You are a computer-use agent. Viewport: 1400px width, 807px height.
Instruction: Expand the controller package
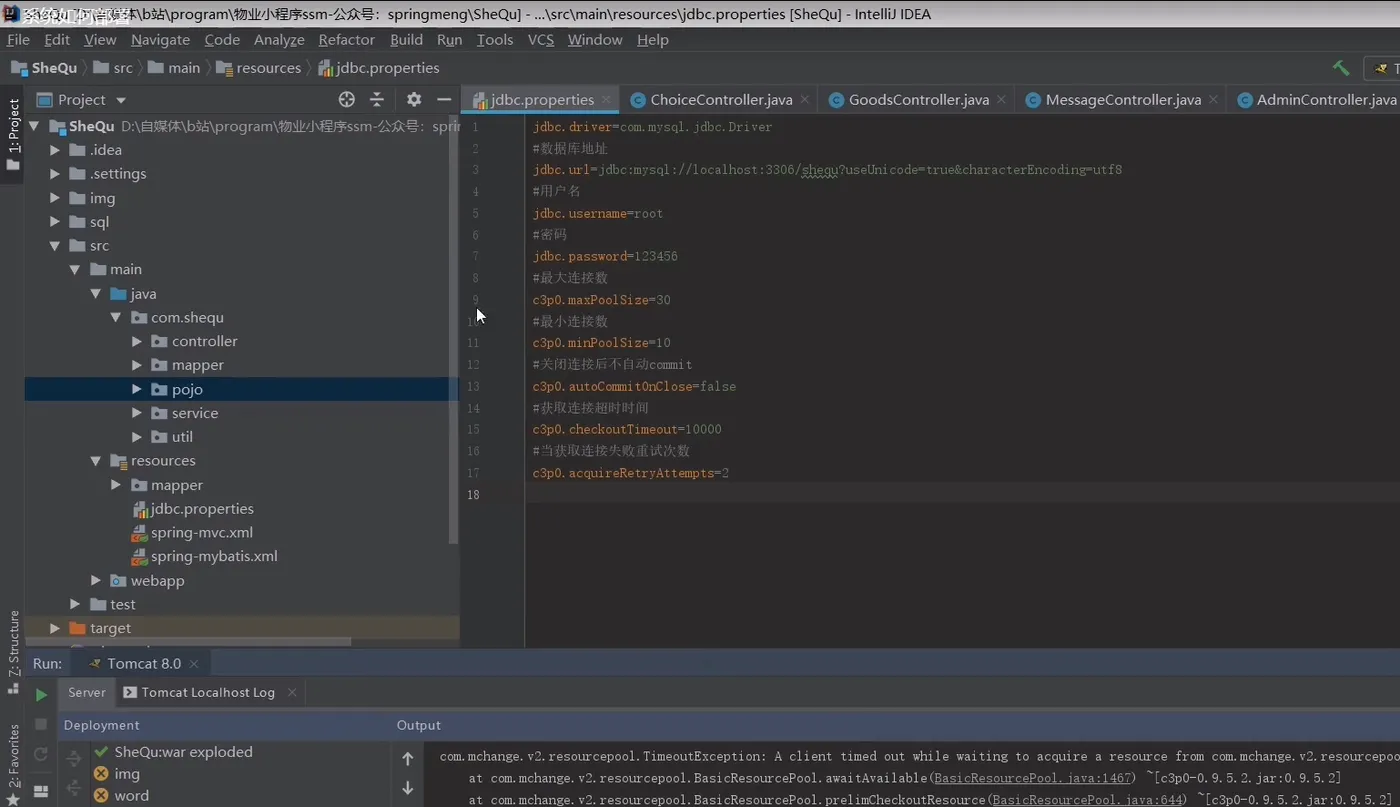point(137,341)
